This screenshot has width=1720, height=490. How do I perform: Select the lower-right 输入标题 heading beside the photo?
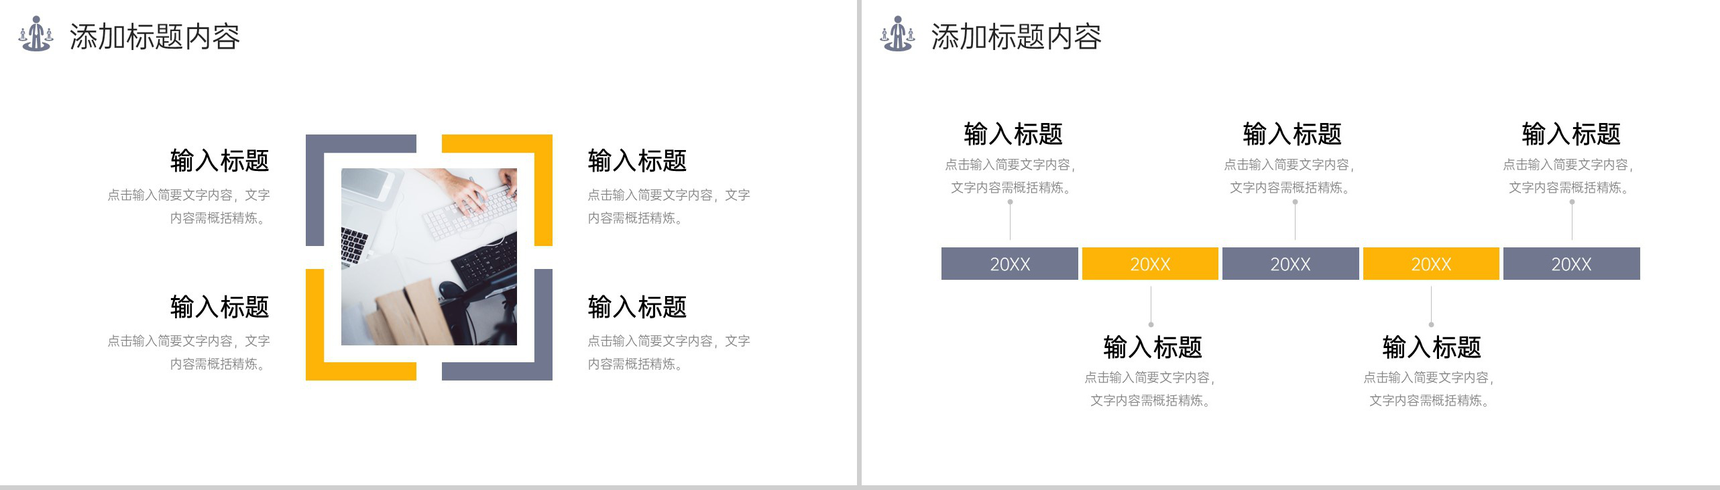(637, 306)
